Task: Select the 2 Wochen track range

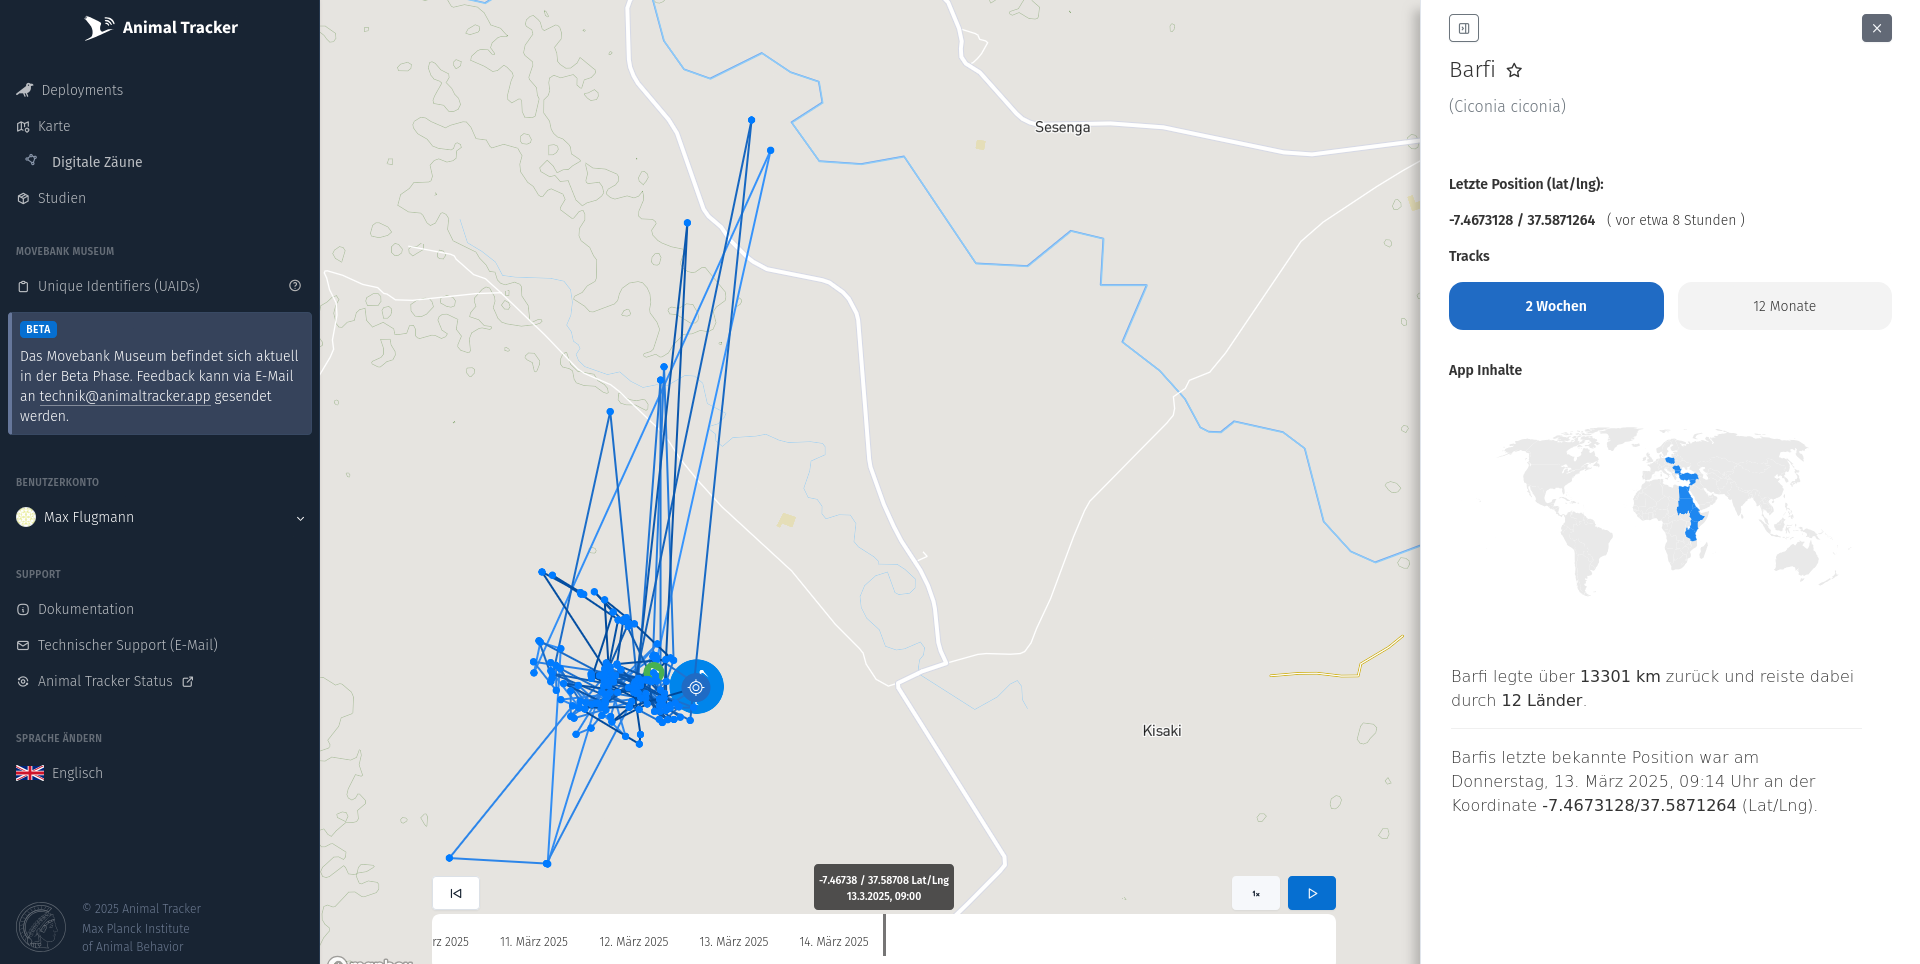Action: [x=1555, y=306]
